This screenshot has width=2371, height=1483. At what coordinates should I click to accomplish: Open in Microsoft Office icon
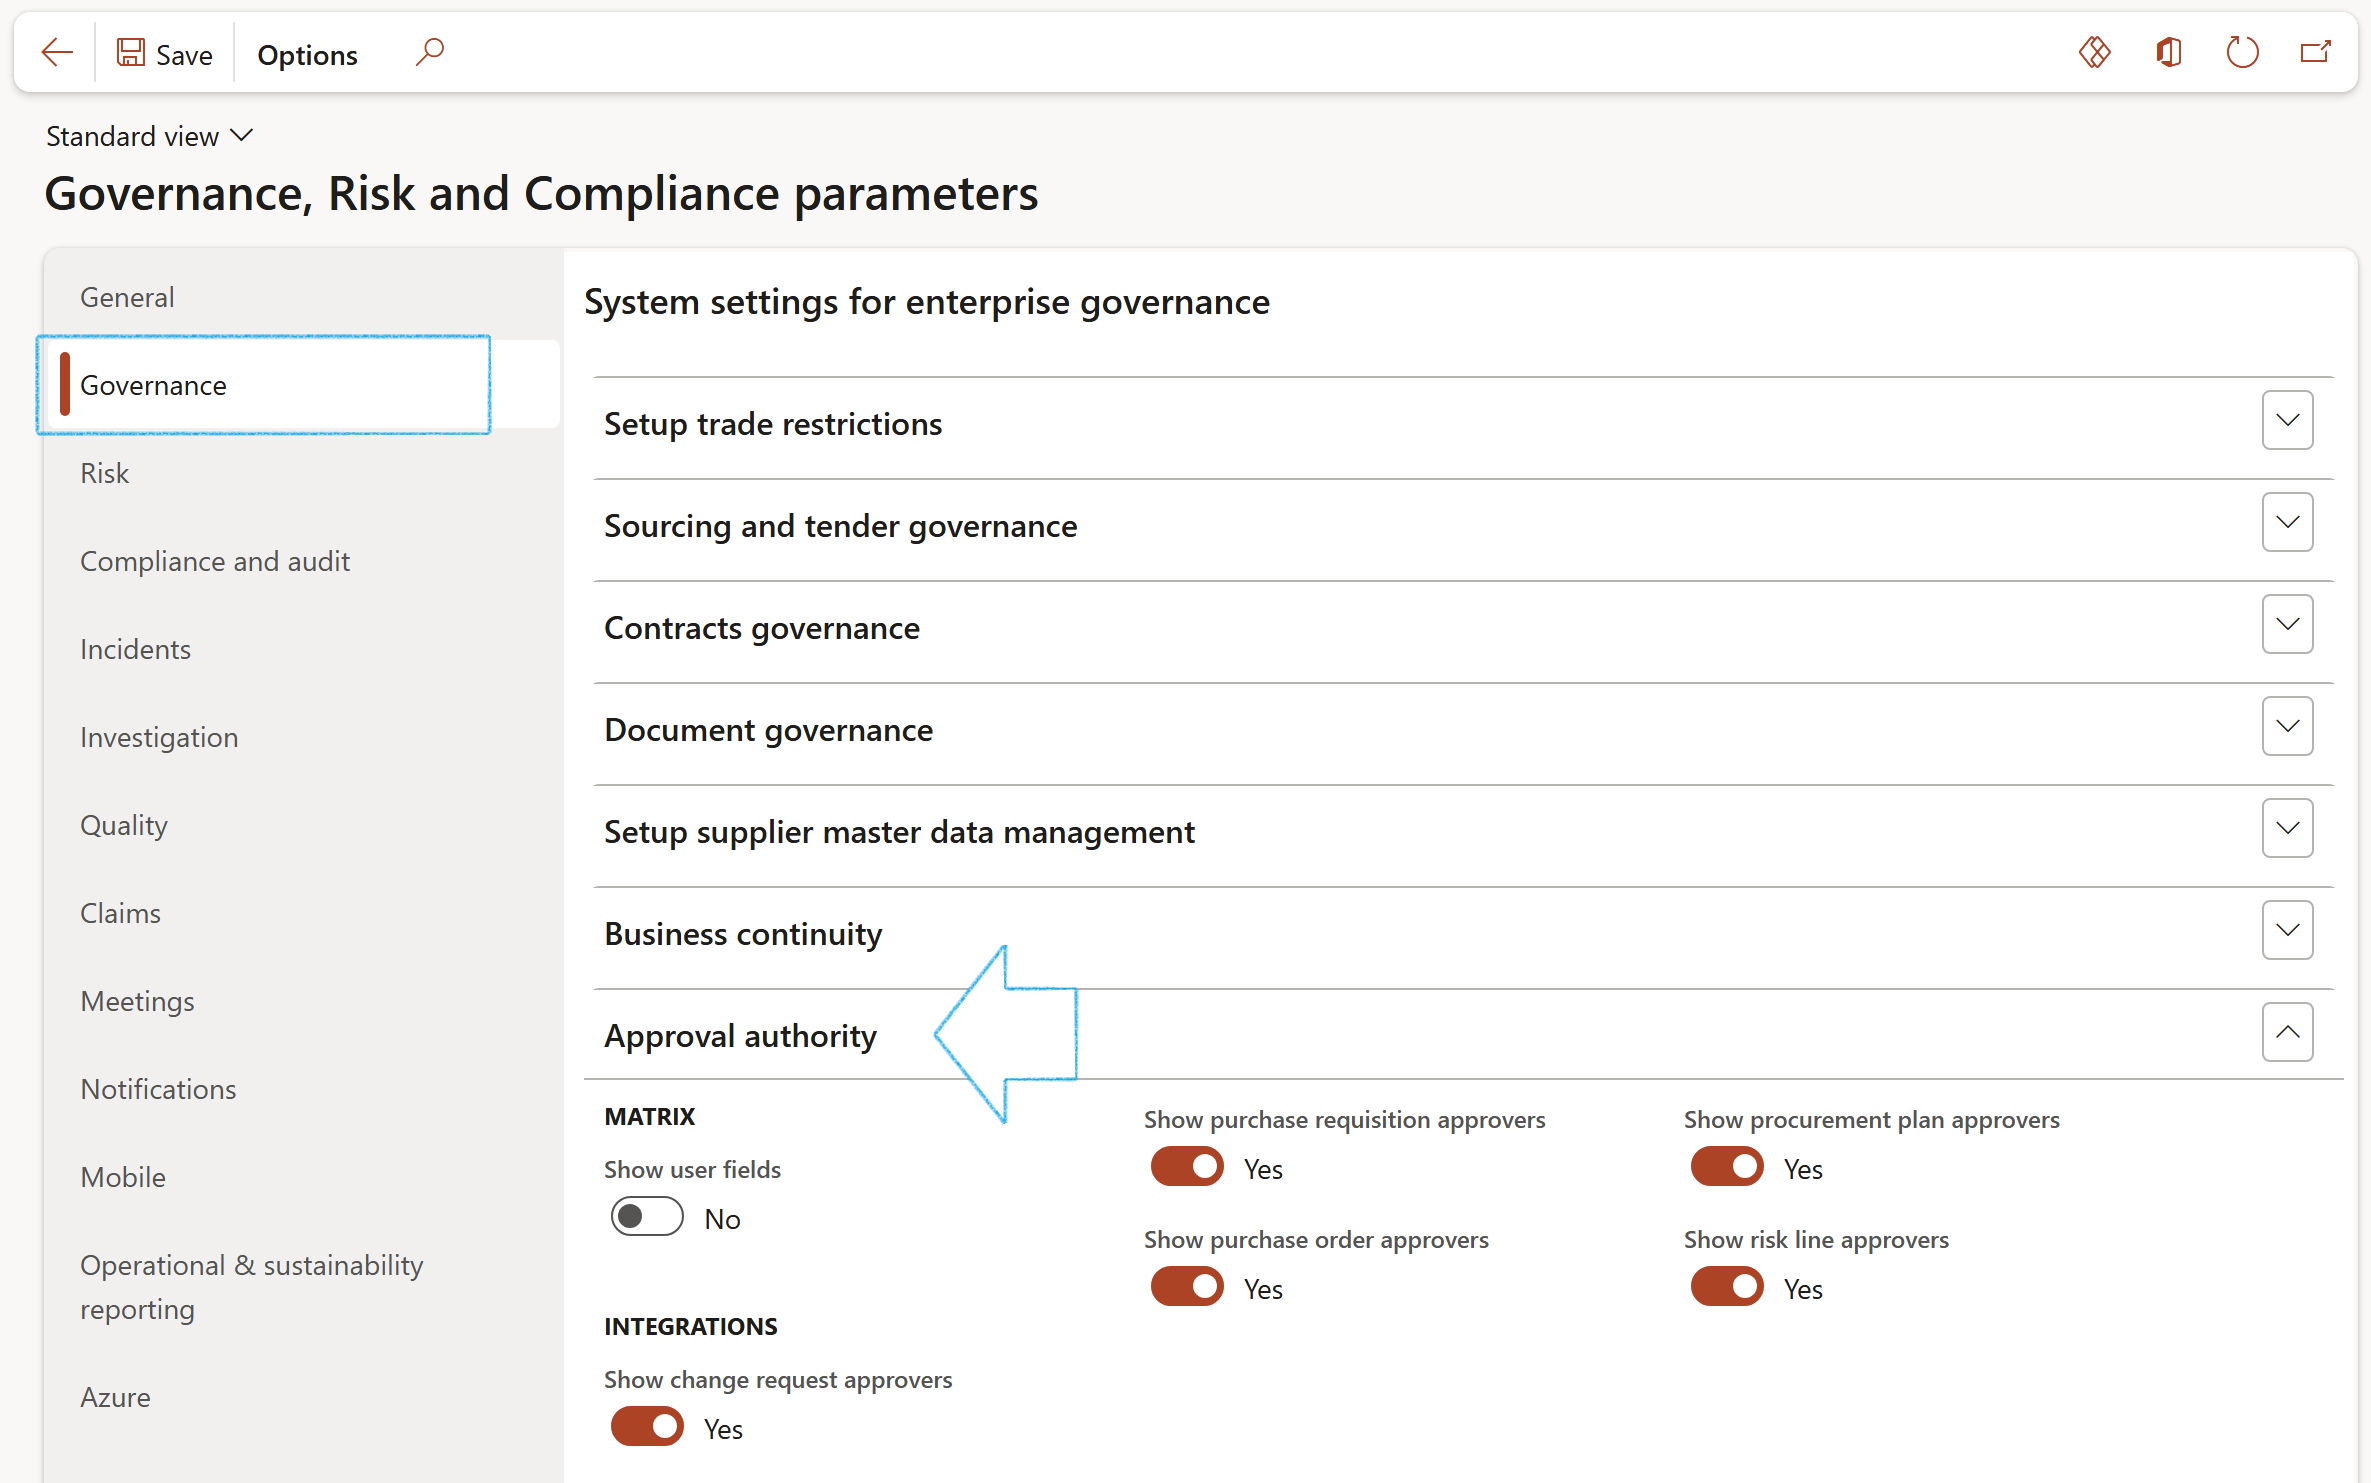[x=2168, y=52]
